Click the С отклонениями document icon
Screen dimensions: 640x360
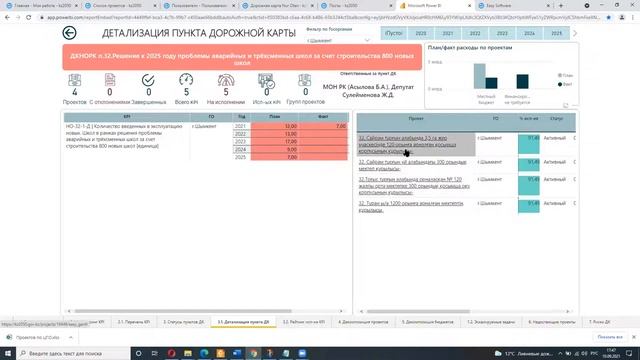point(110,80)
